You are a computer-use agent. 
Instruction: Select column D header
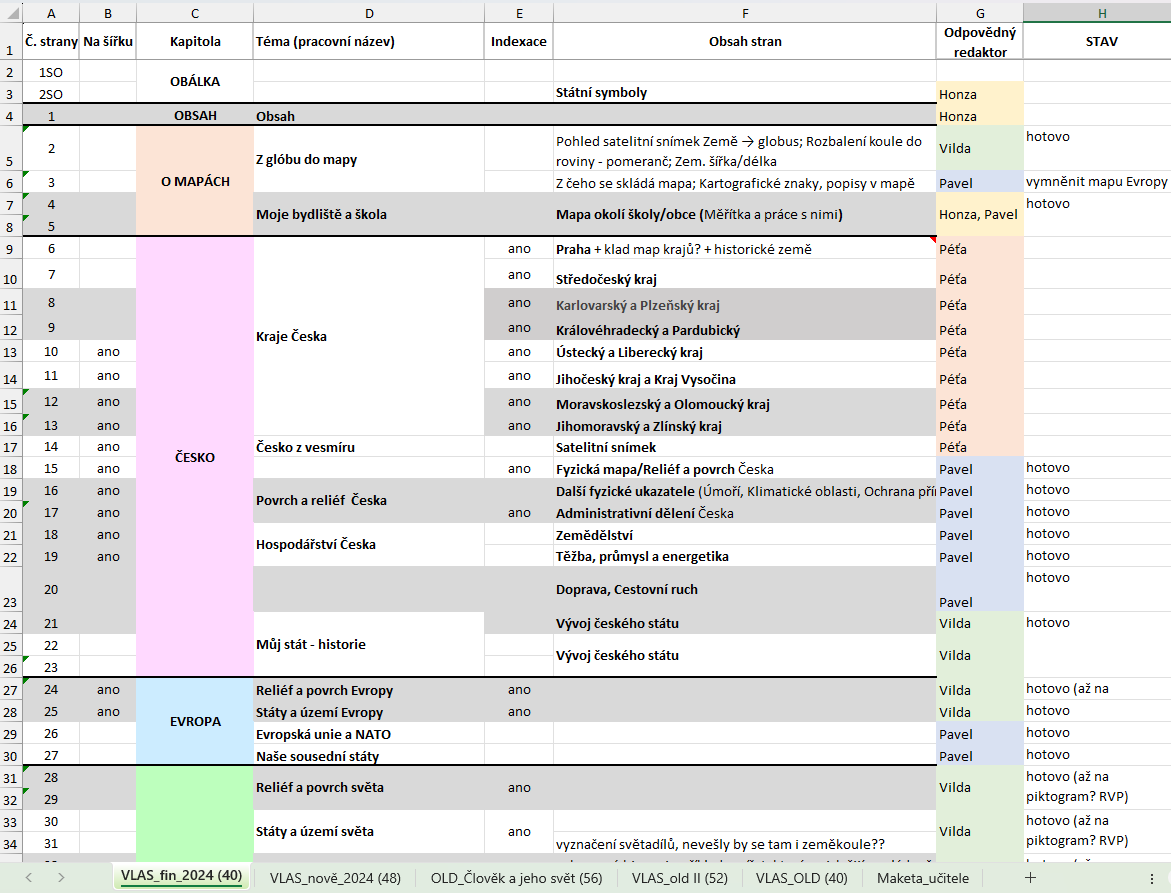[x=369, y=13]
